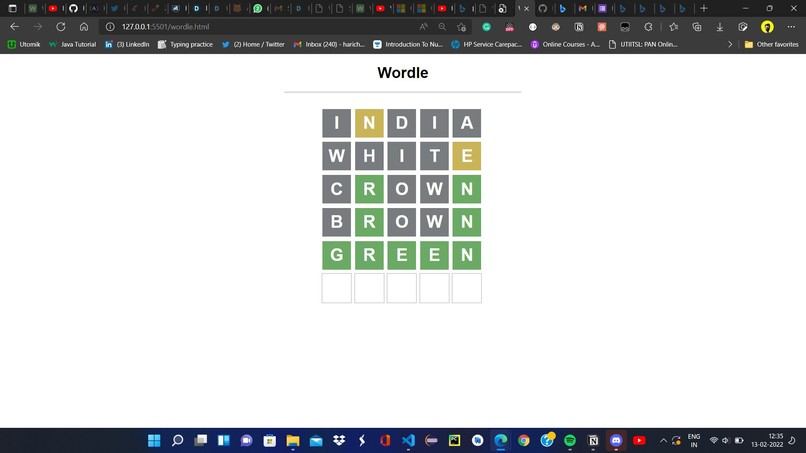Open Dropbox from the taskbar
The image size is (806, 453).
point(339,440)
